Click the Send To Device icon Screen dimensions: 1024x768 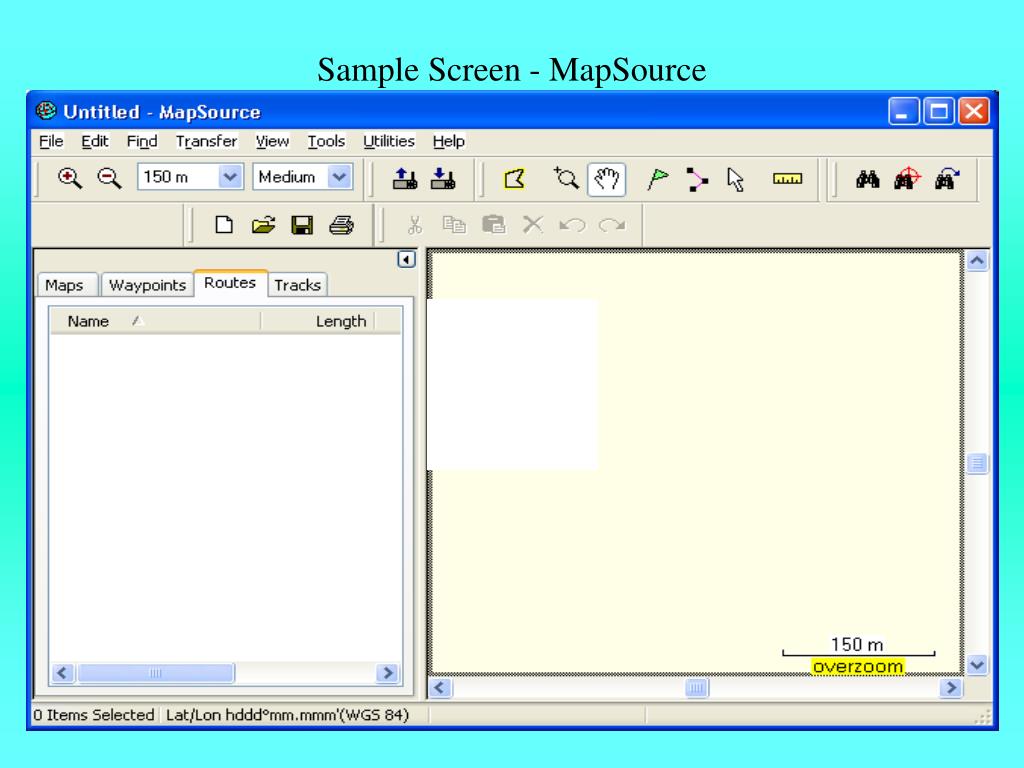tap(405, 178)
